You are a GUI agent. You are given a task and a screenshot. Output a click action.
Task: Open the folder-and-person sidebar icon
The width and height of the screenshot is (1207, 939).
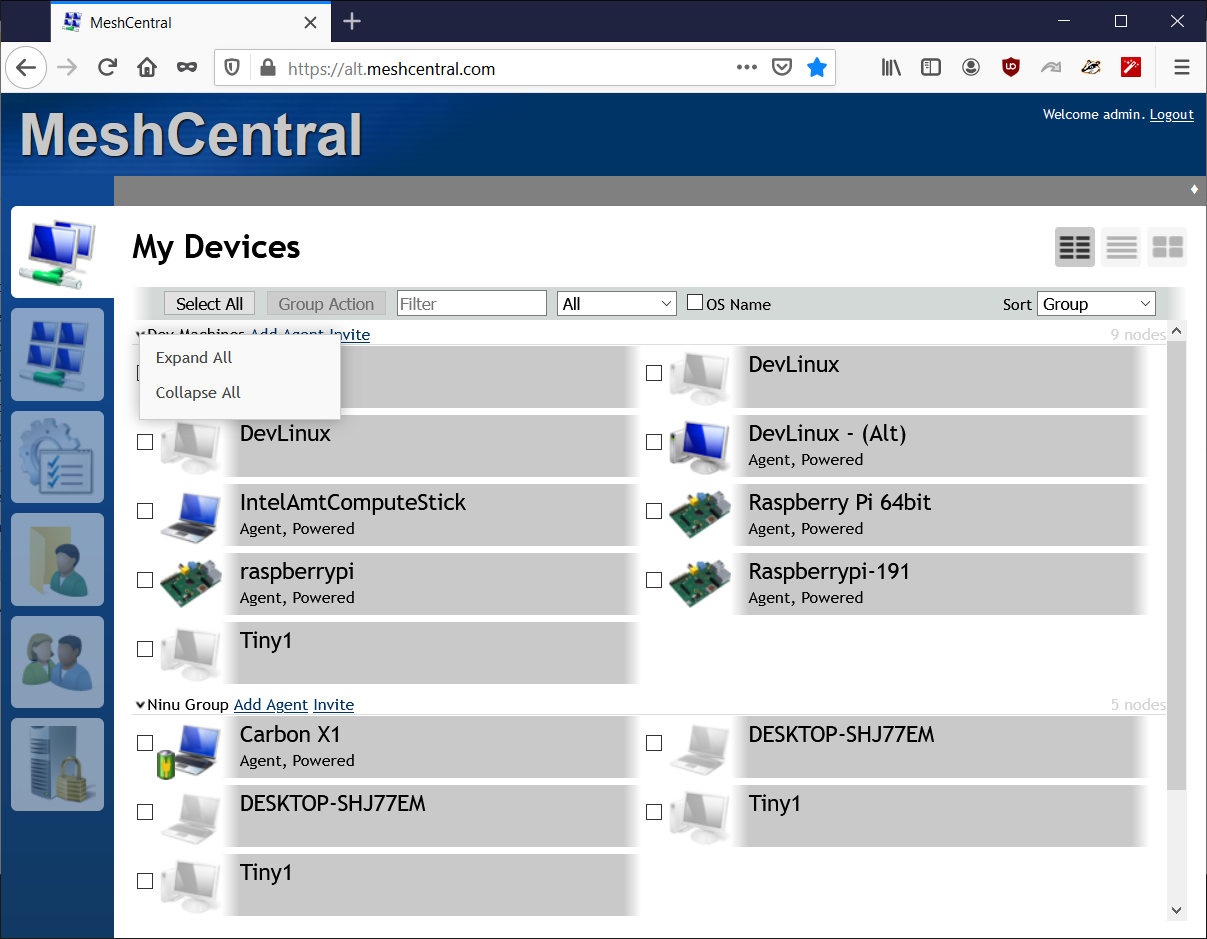click(58, 560)
